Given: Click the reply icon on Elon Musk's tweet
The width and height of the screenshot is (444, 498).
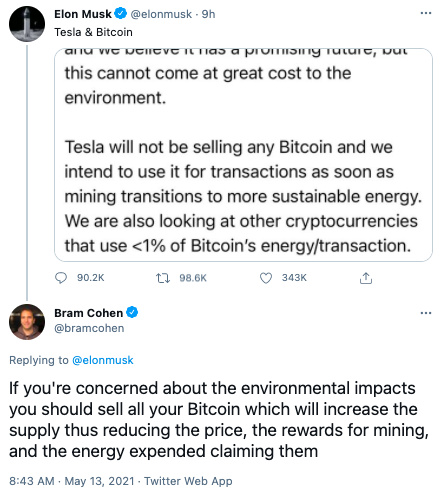Looking at the screenshot, I should tap(61, 278).
